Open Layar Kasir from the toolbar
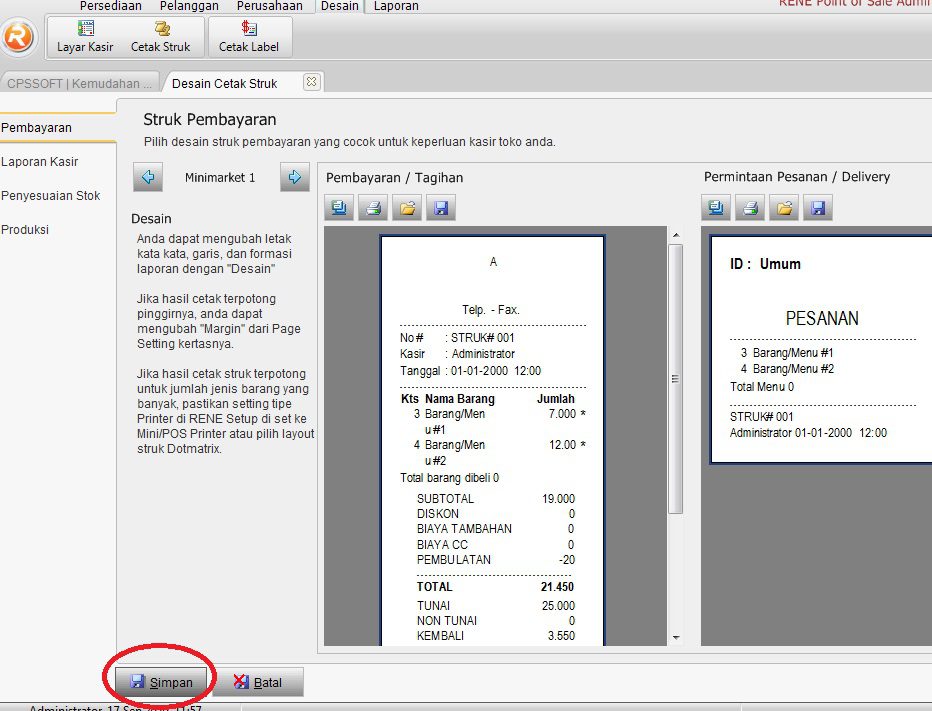 coord(85,37)
